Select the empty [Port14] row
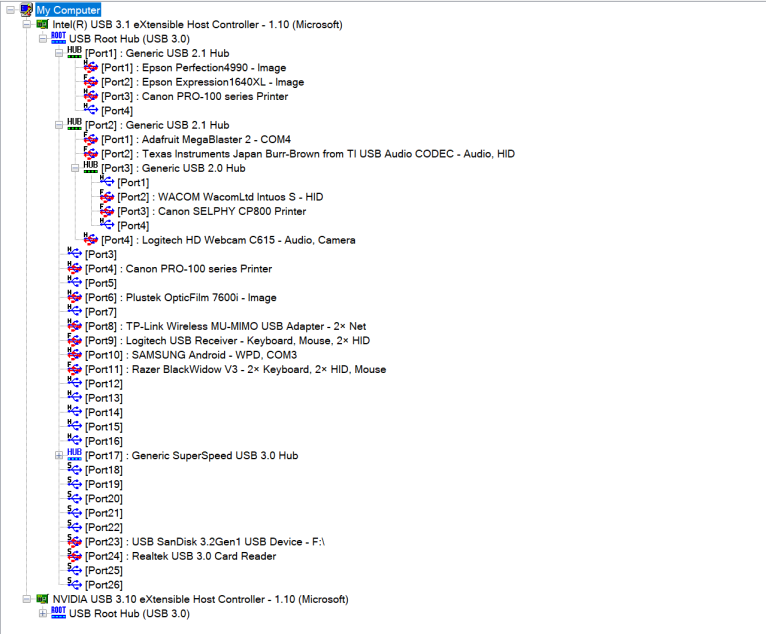 104,412
